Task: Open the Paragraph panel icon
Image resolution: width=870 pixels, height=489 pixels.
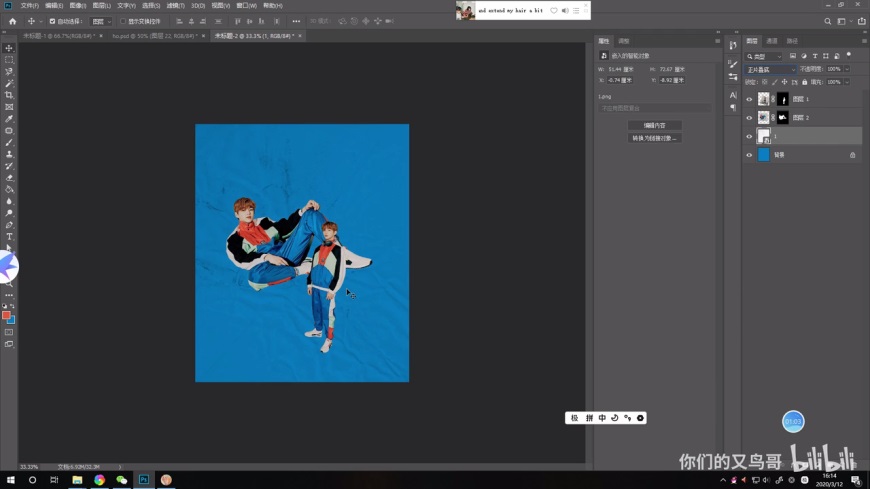Action: pos(733,107)
